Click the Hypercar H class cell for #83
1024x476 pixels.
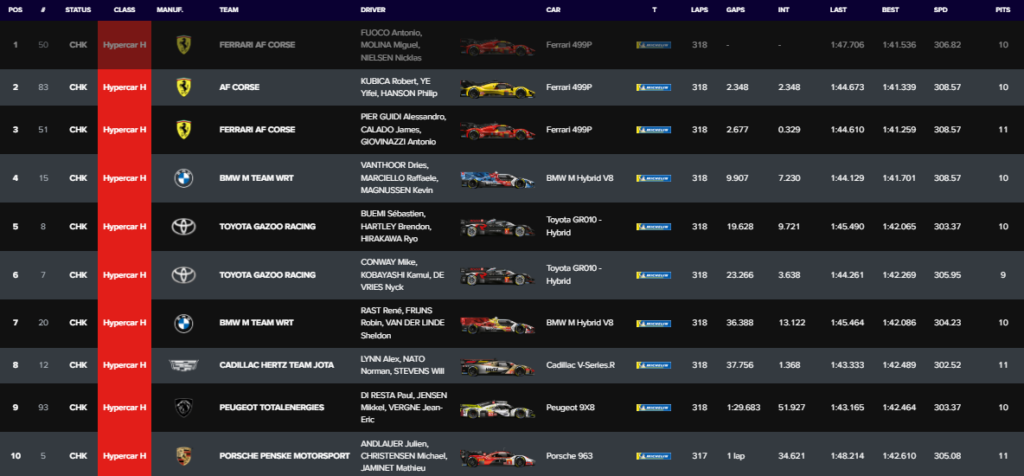pyautogui.click(x=125, y=87)
